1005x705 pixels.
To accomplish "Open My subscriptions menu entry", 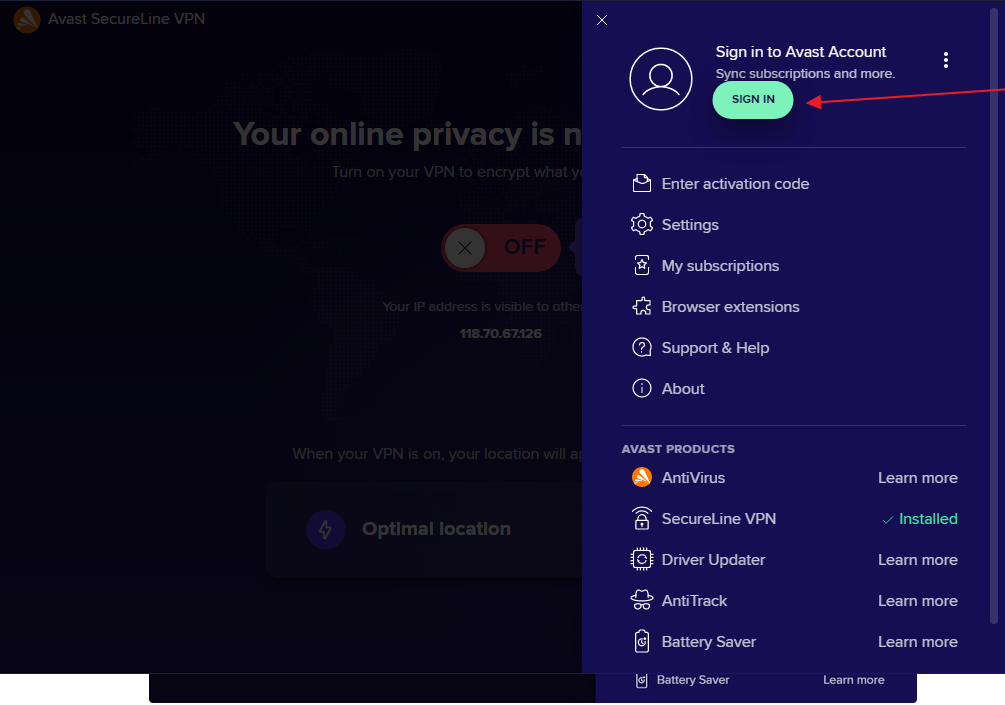I will (720, 266).
